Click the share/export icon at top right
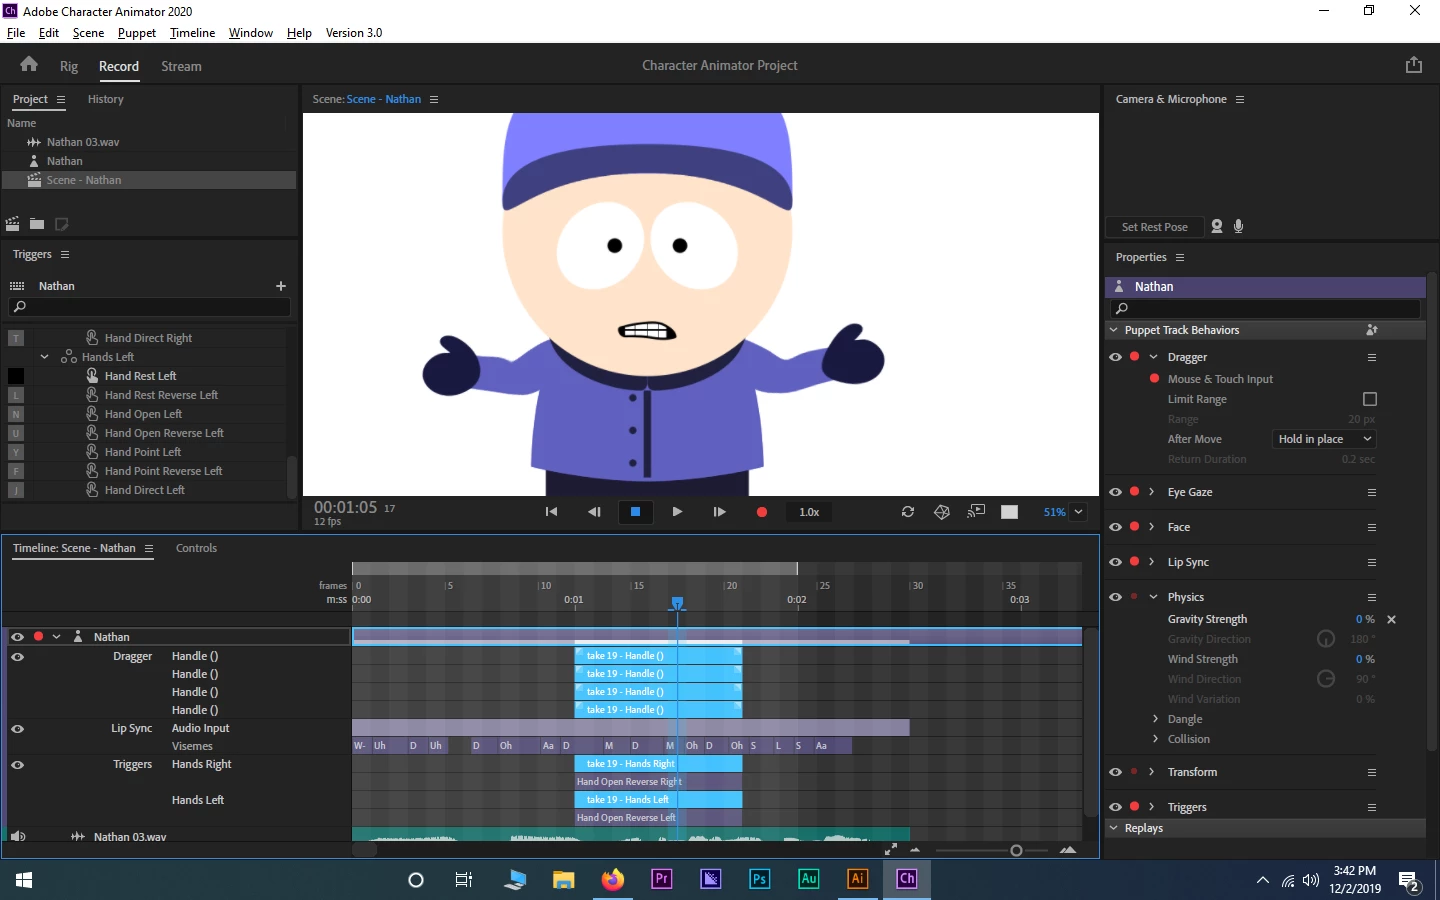1440x900 pixels. pos(1413,65)
